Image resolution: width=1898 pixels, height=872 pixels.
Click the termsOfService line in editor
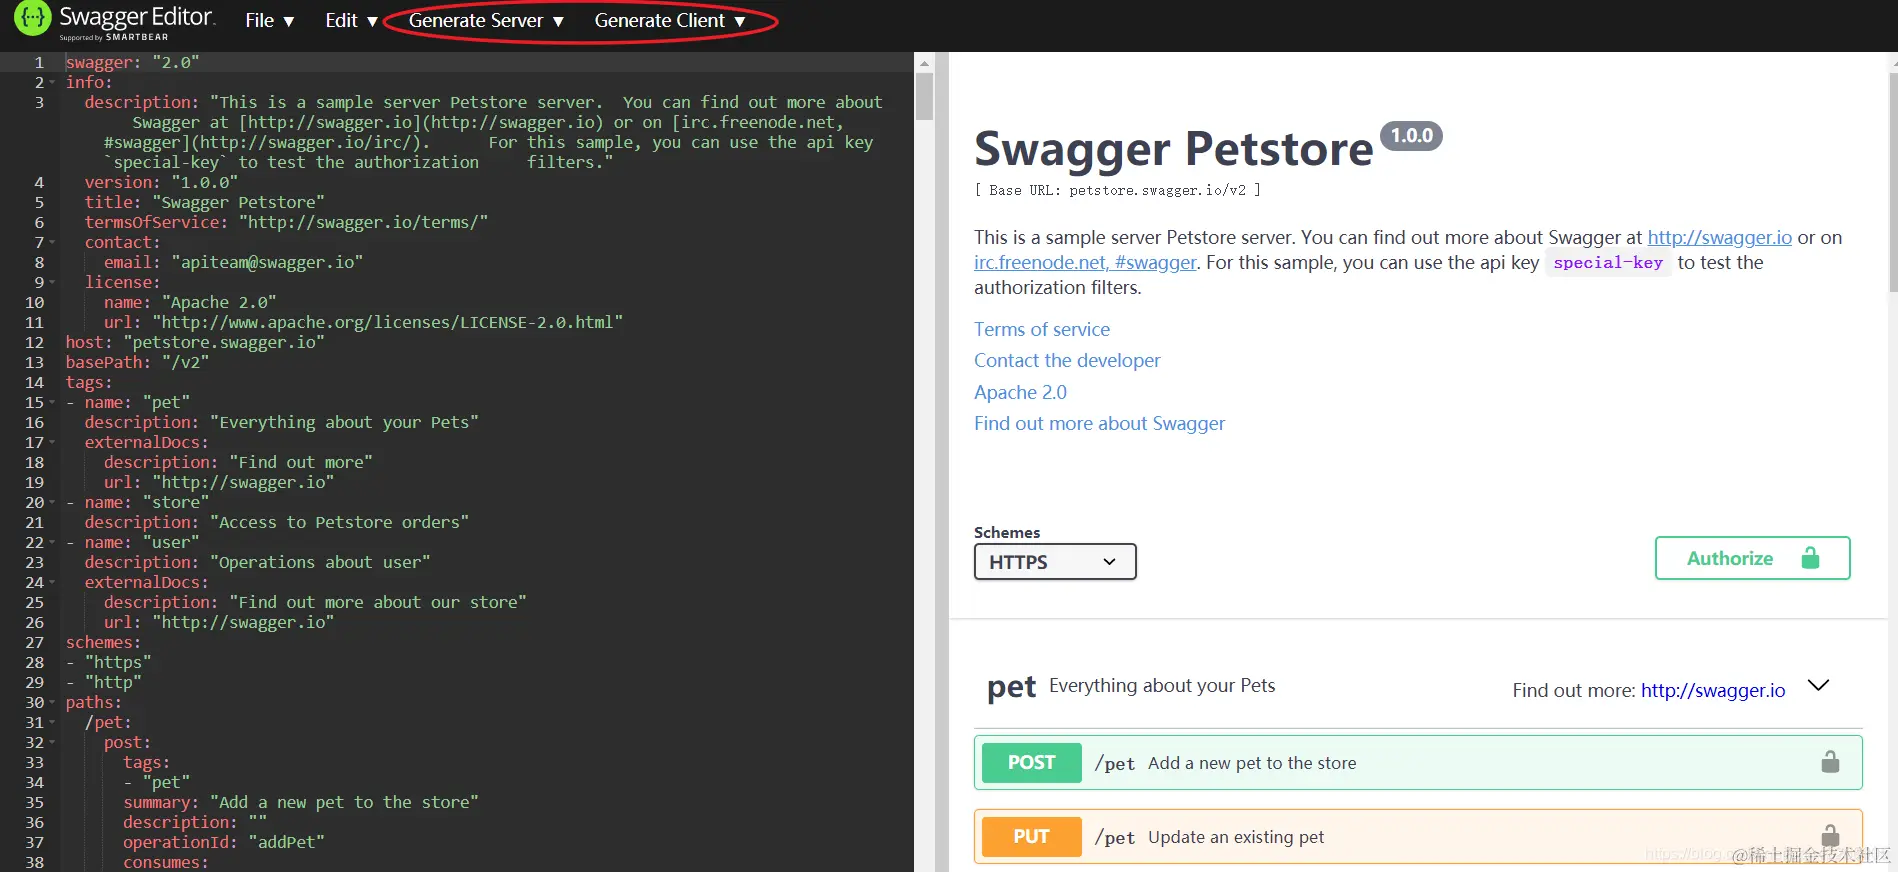click(x=286, y=222)
